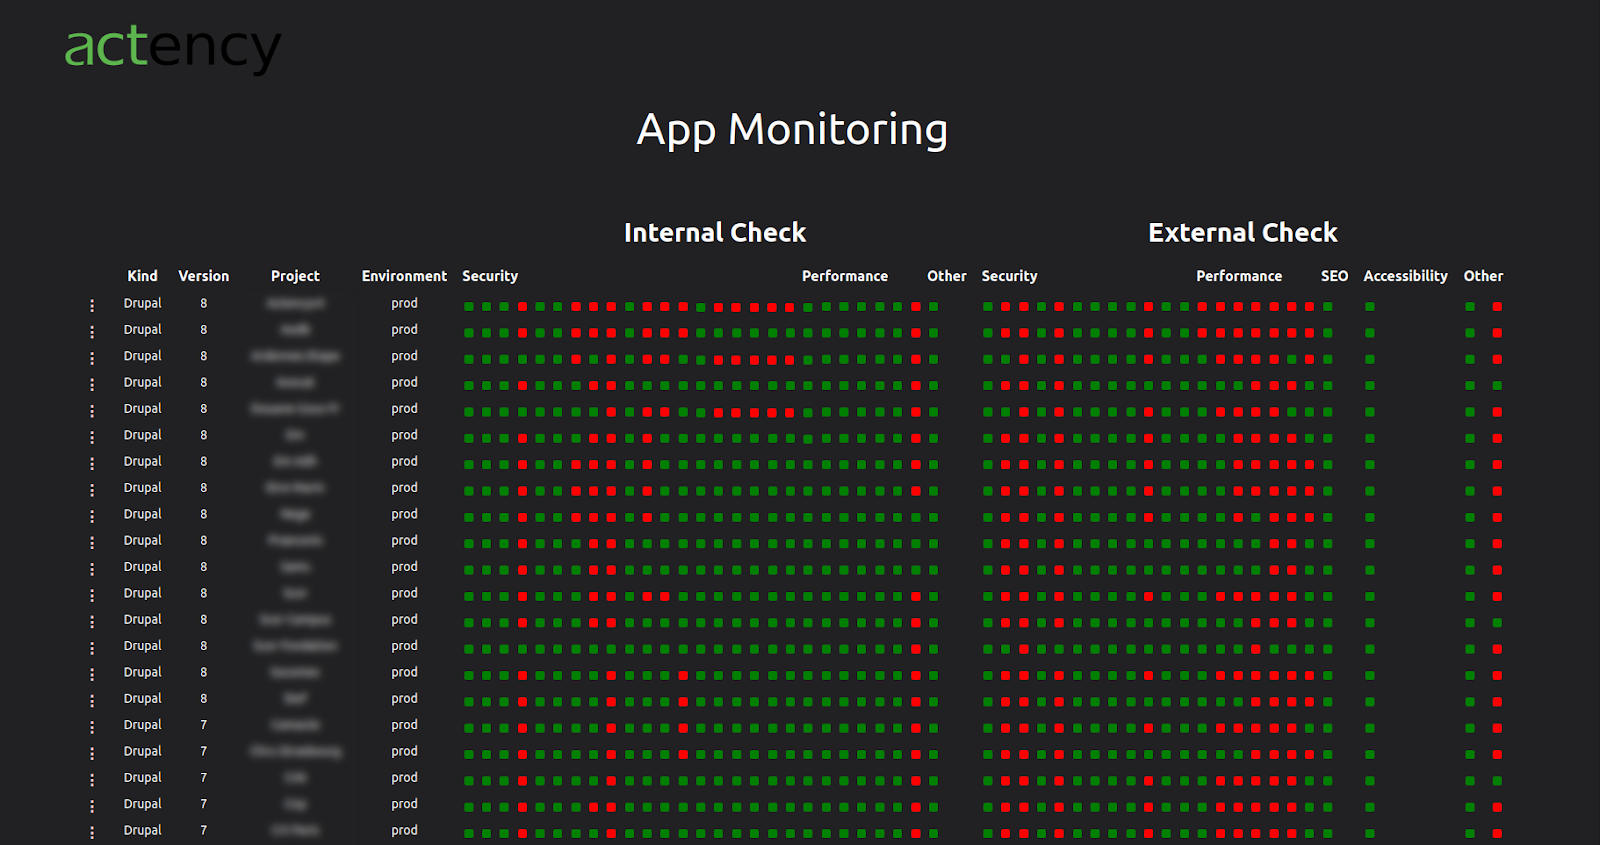This screenshot has height=845, width=1600.
Task: Click the Drupal kind cell in the first row
Action: click(x=142, y=303)
